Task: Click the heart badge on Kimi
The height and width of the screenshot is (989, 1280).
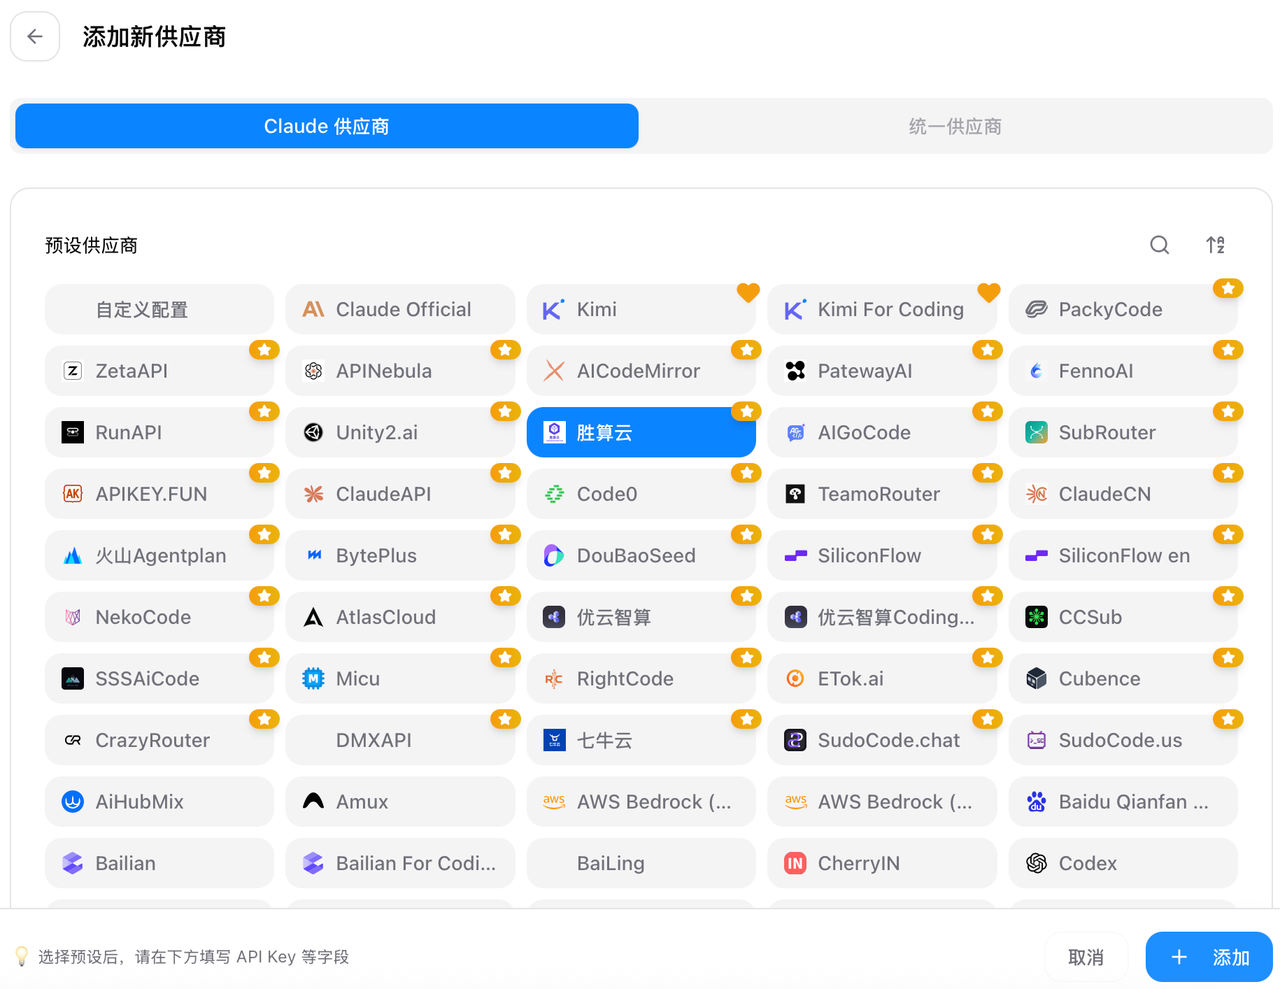Action: (x=748, y=292)
